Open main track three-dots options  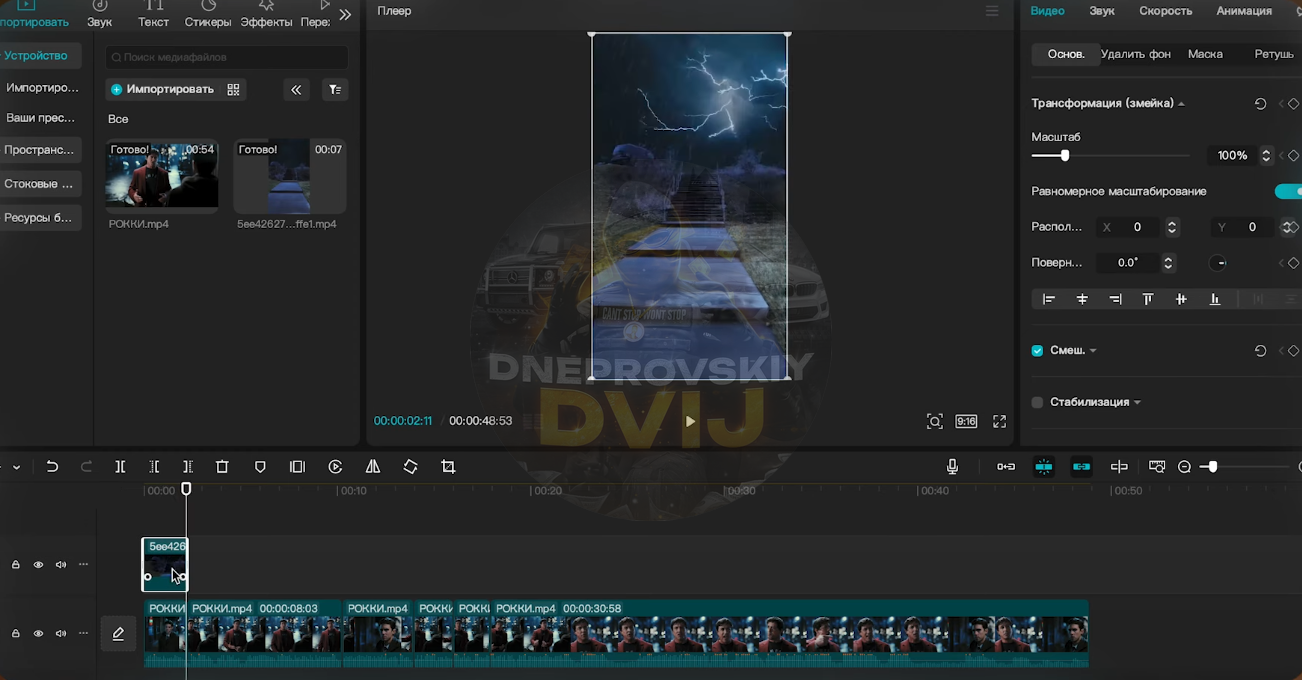tap(84, 634)
